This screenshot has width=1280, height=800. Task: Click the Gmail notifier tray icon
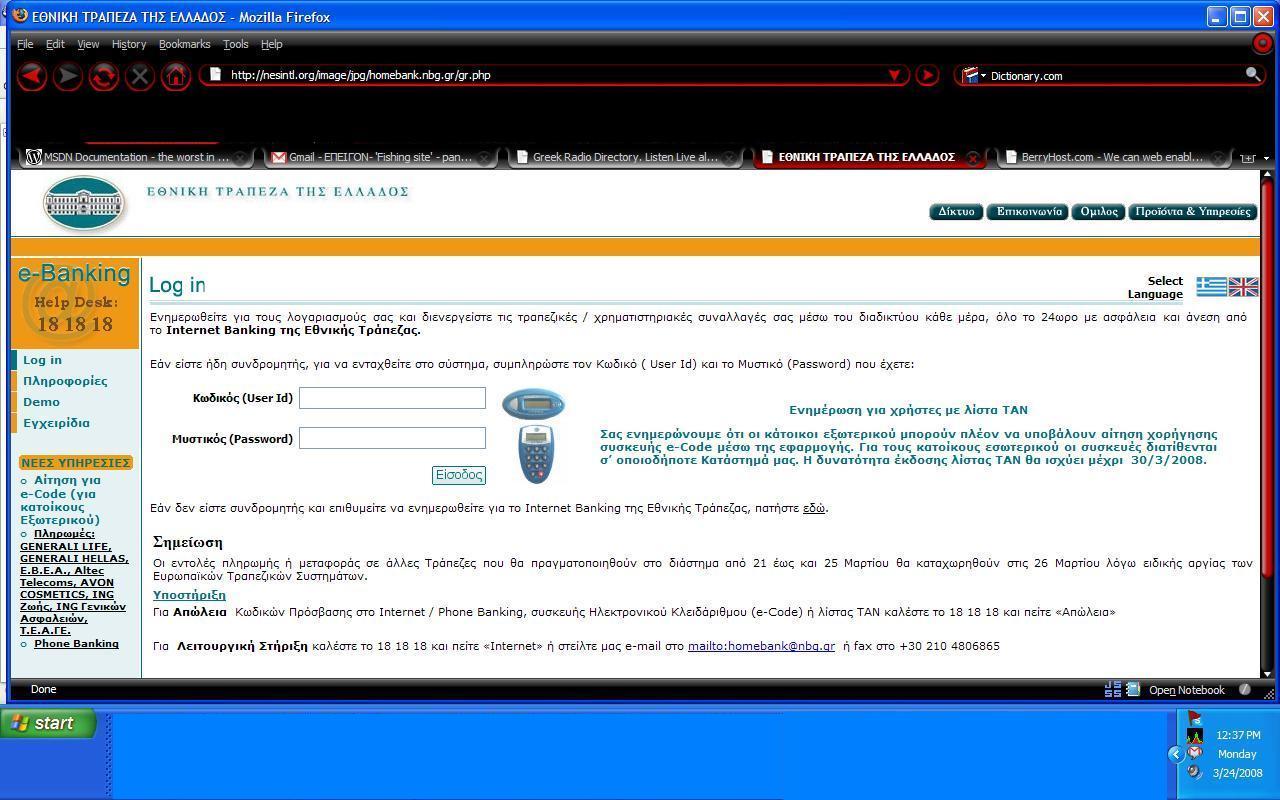pos(1194,753)
